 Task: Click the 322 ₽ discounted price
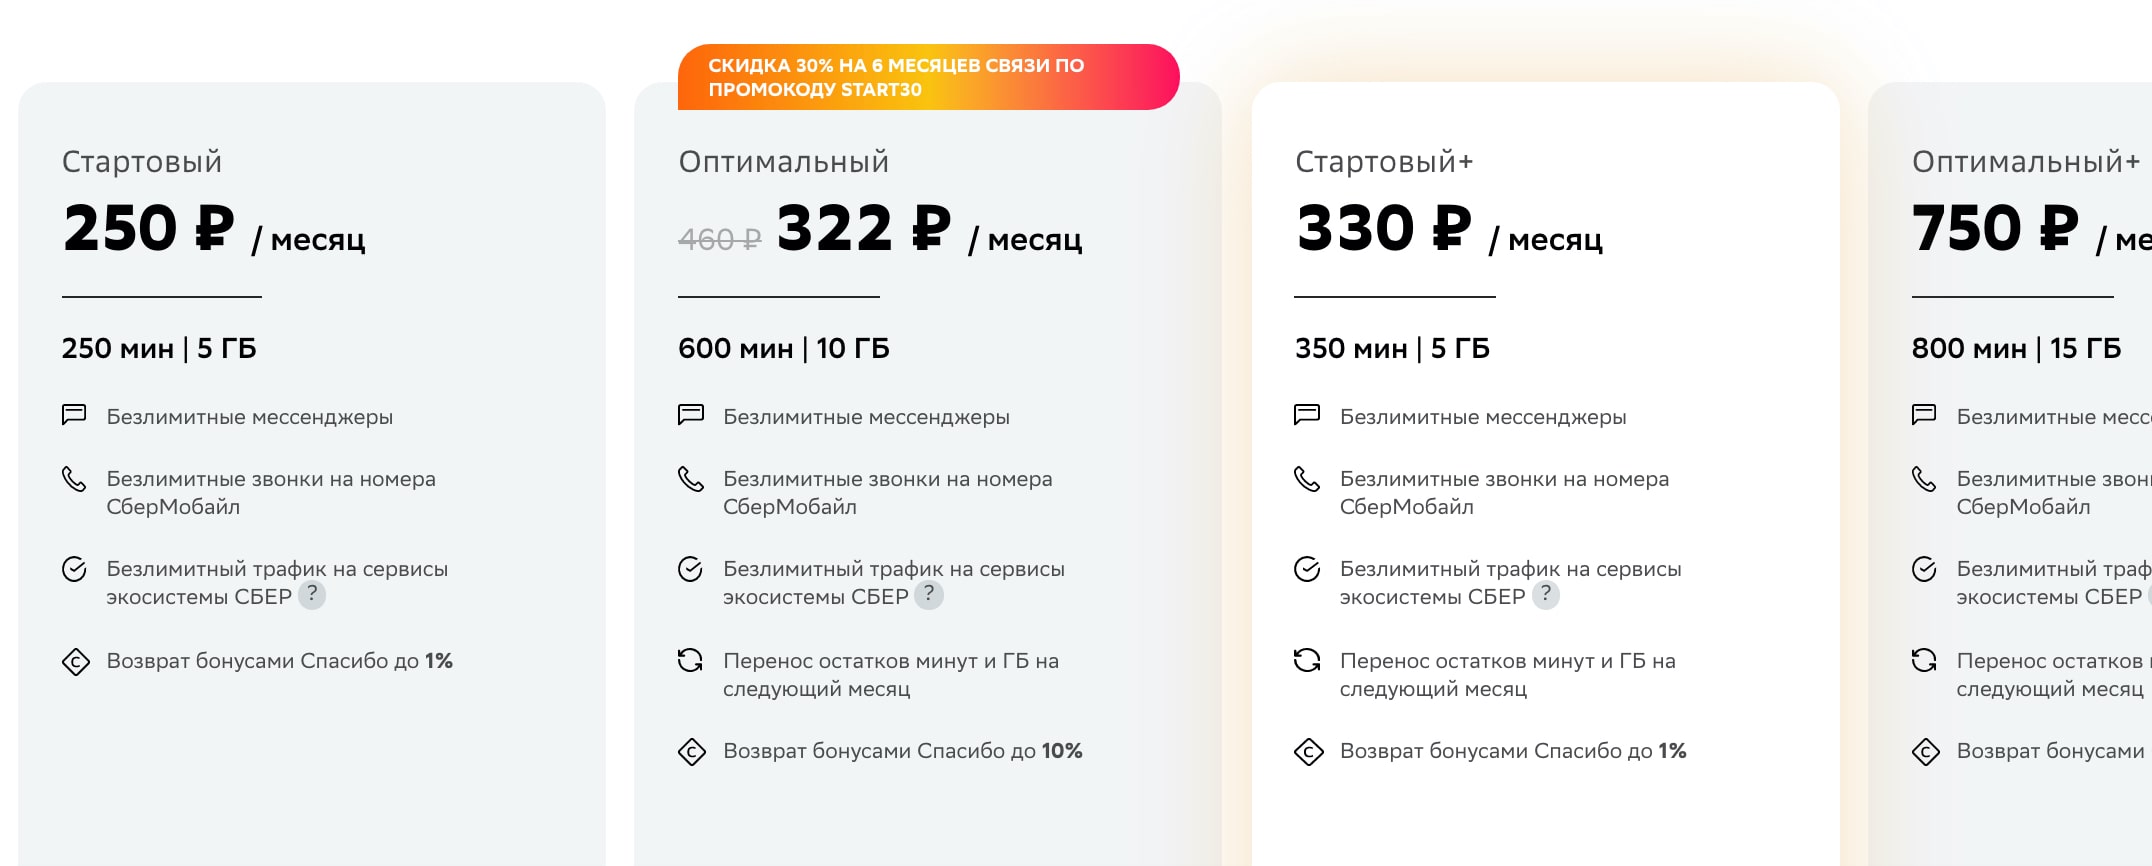pos(864,228)
